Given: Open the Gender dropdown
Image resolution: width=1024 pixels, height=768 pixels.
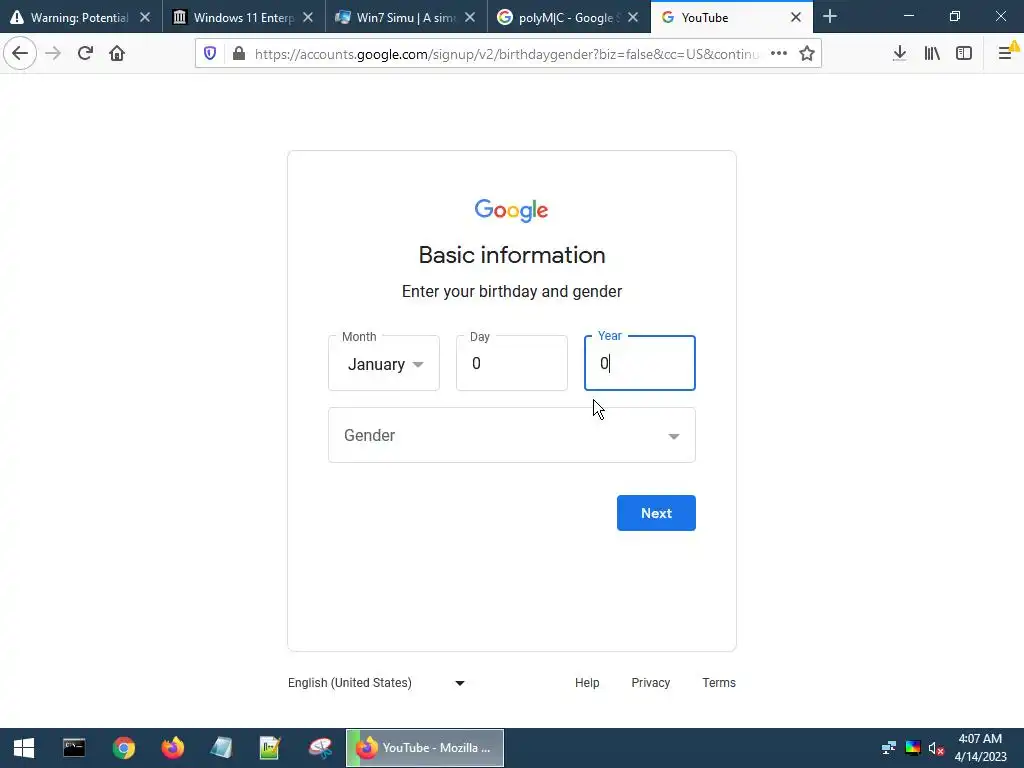Looking at the screenshot, I should click(x=512, y=435).
